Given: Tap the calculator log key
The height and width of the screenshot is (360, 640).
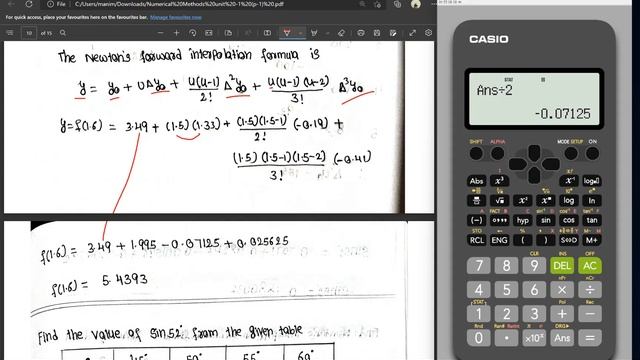Looking at the screenshot, I should (x=569, y=200).
